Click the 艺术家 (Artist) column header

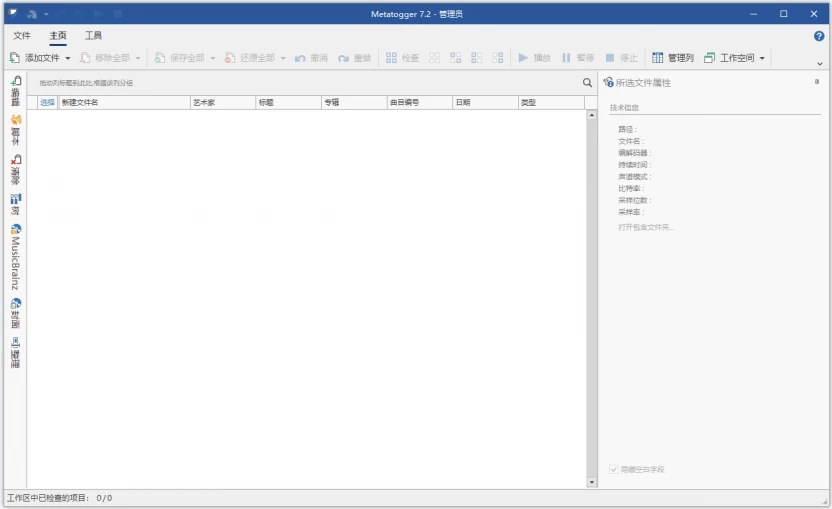221,102
